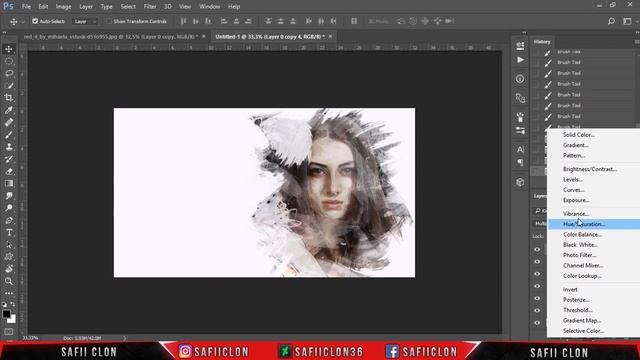Select the Lasso tool
The image size is (640, 360).
coord(9,73)
